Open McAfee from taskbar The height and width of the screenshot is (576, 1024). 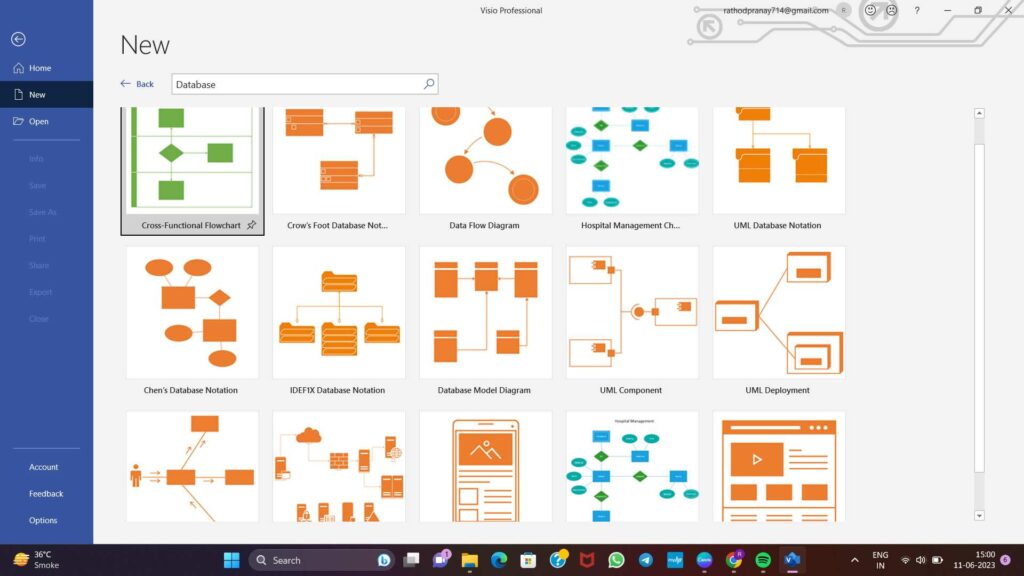[587, 560]
